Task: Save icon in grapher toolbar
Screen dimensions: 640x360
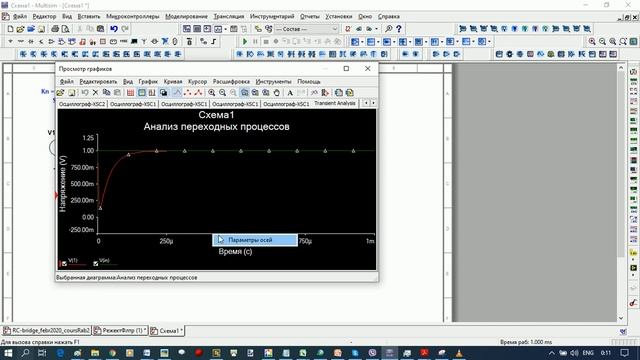Action: pos(71,93)
